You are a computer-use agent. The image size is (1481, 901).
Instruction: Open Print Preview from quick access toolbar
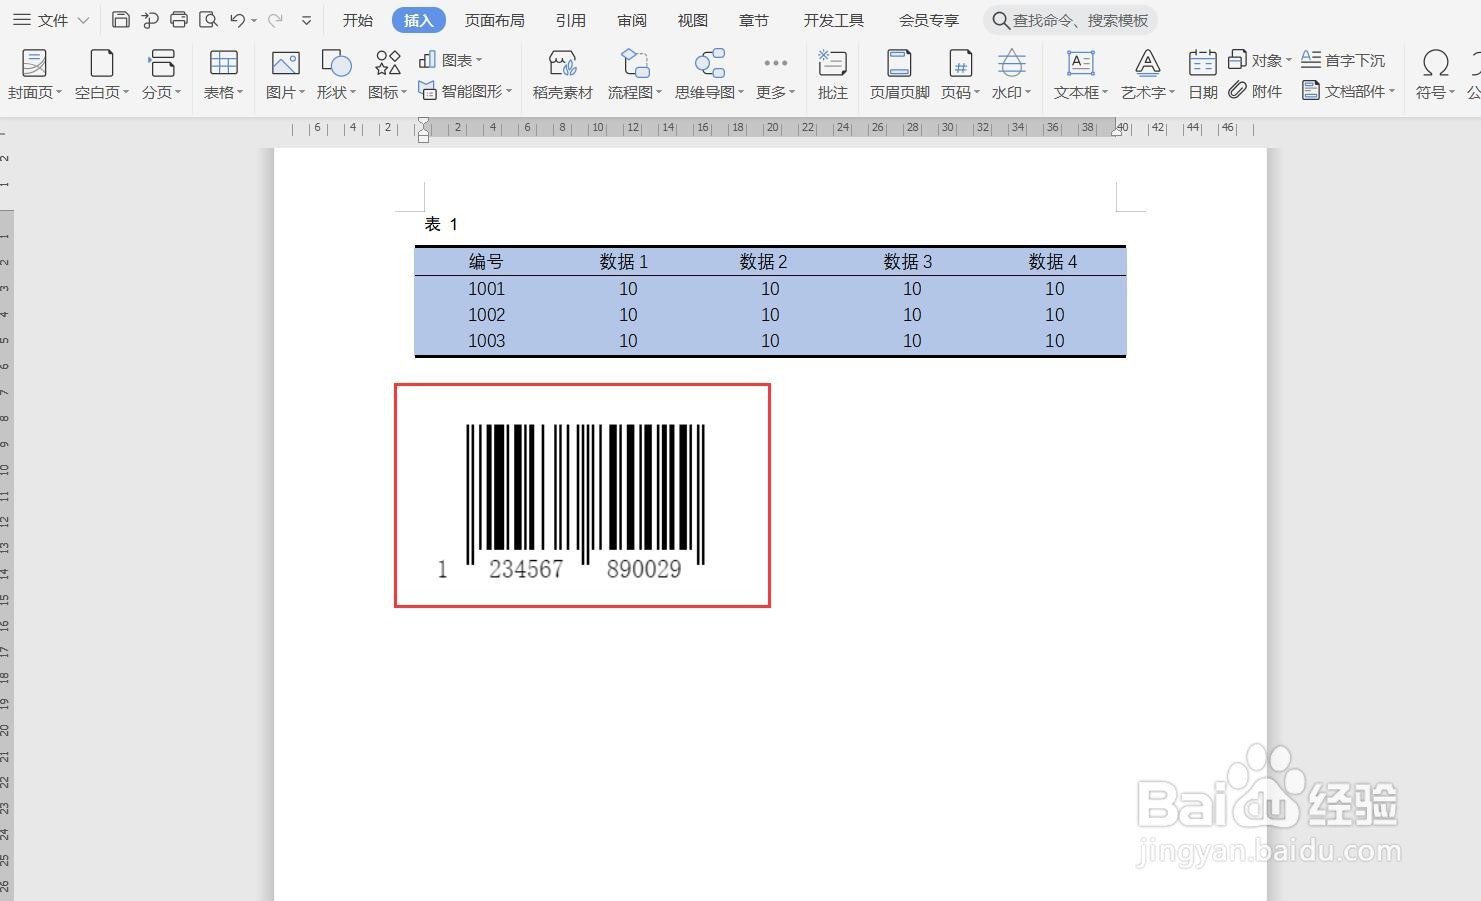(208, 20)
